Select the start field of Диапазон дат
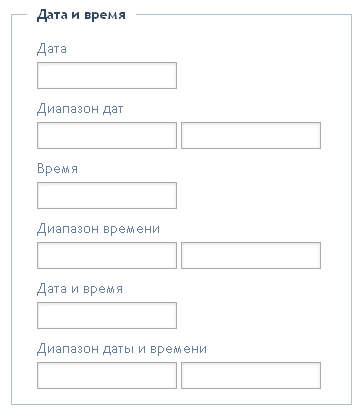Screen dimensions: 364x416 (107, 135)
